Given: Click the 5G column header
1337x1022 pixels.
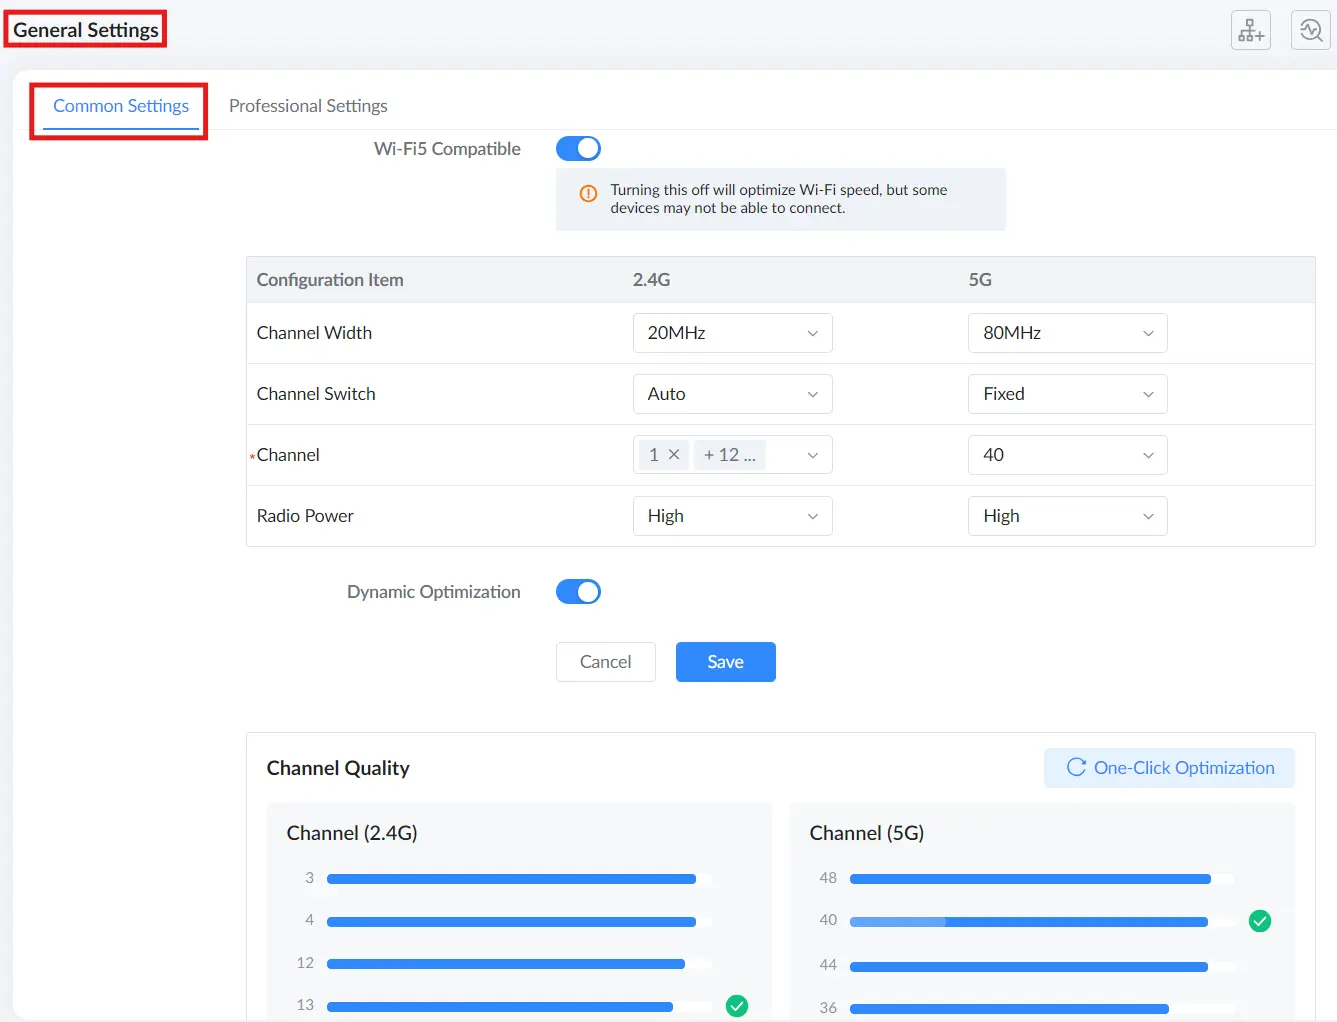Looking at the screenshot, I should 980,280.
